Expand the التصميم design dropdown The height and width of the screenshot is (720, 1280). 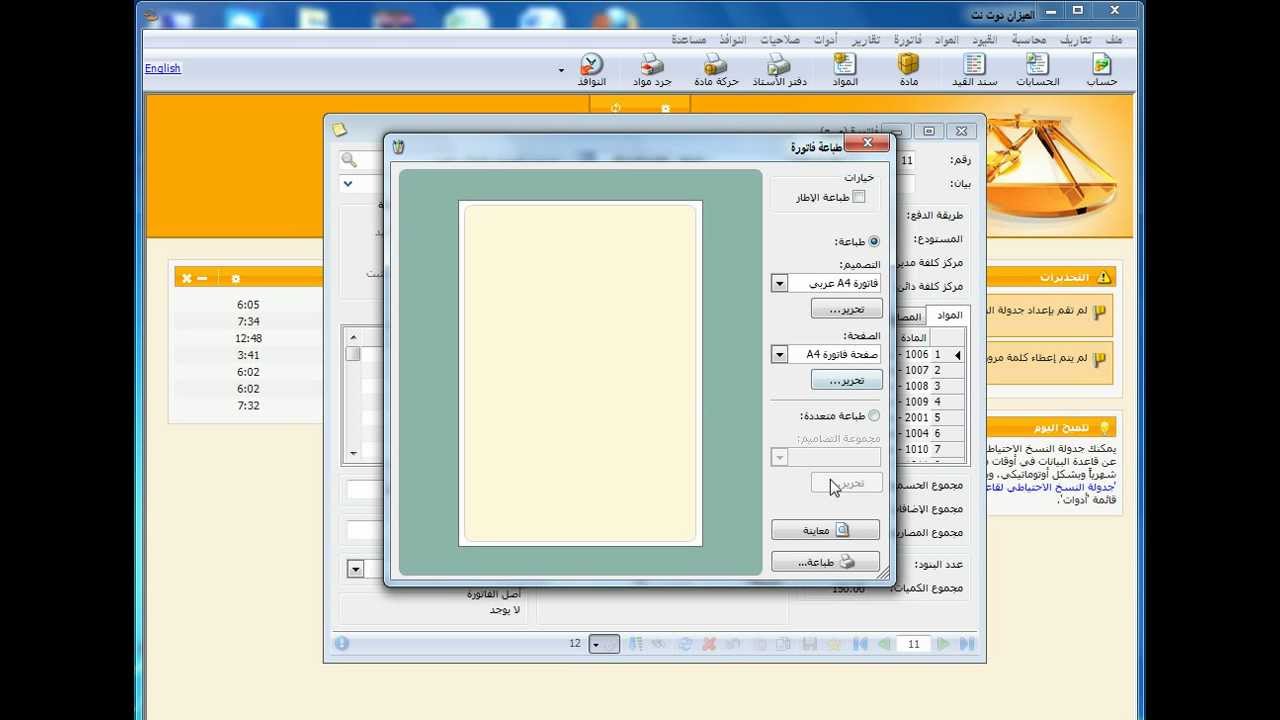click(x=779, y=284)
